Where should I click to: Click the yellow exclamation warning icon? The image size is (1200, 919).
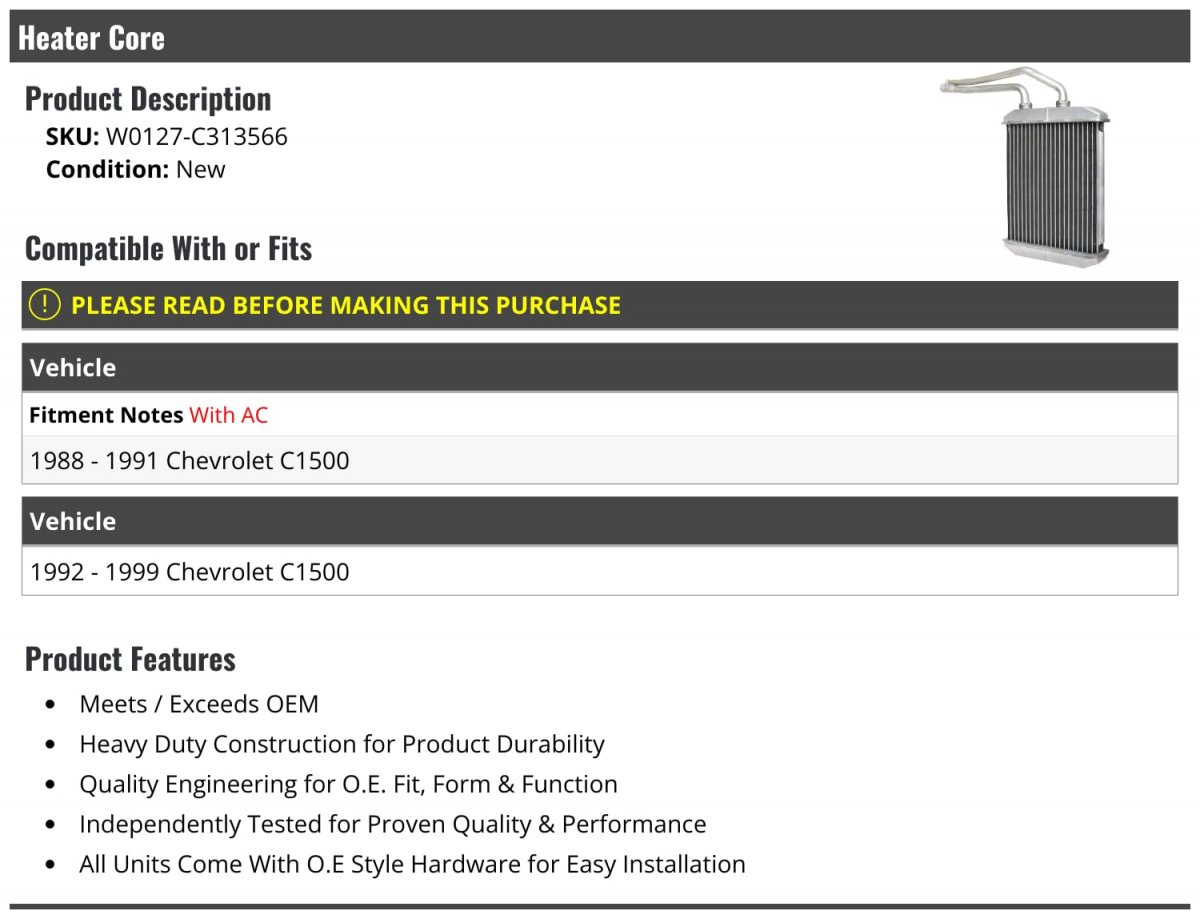[45, 305]
